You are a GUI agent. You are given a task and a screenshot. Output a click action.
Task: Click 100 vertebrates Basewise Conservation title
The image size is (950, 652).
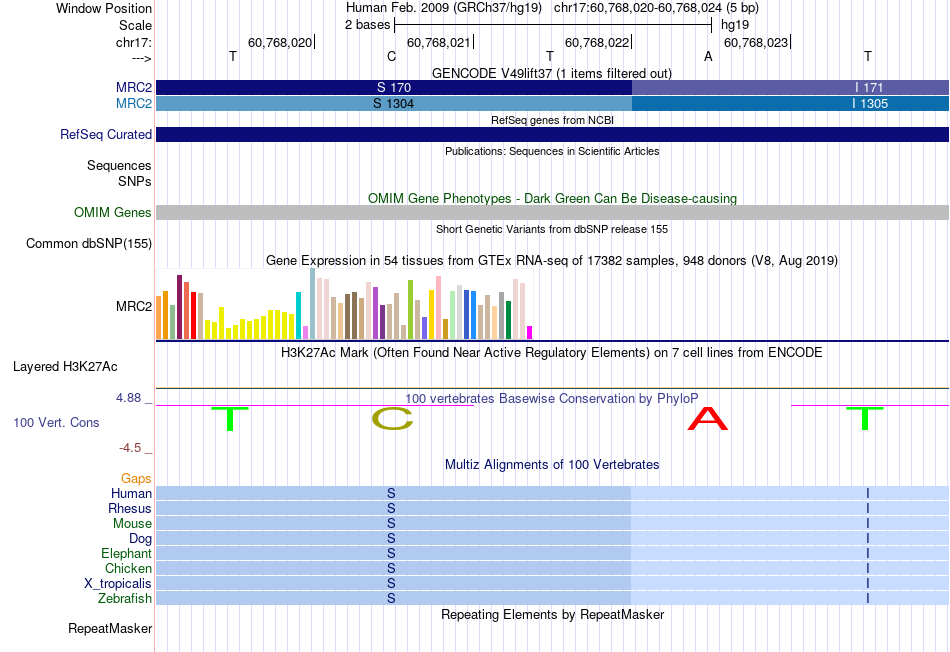click(552, 398)
